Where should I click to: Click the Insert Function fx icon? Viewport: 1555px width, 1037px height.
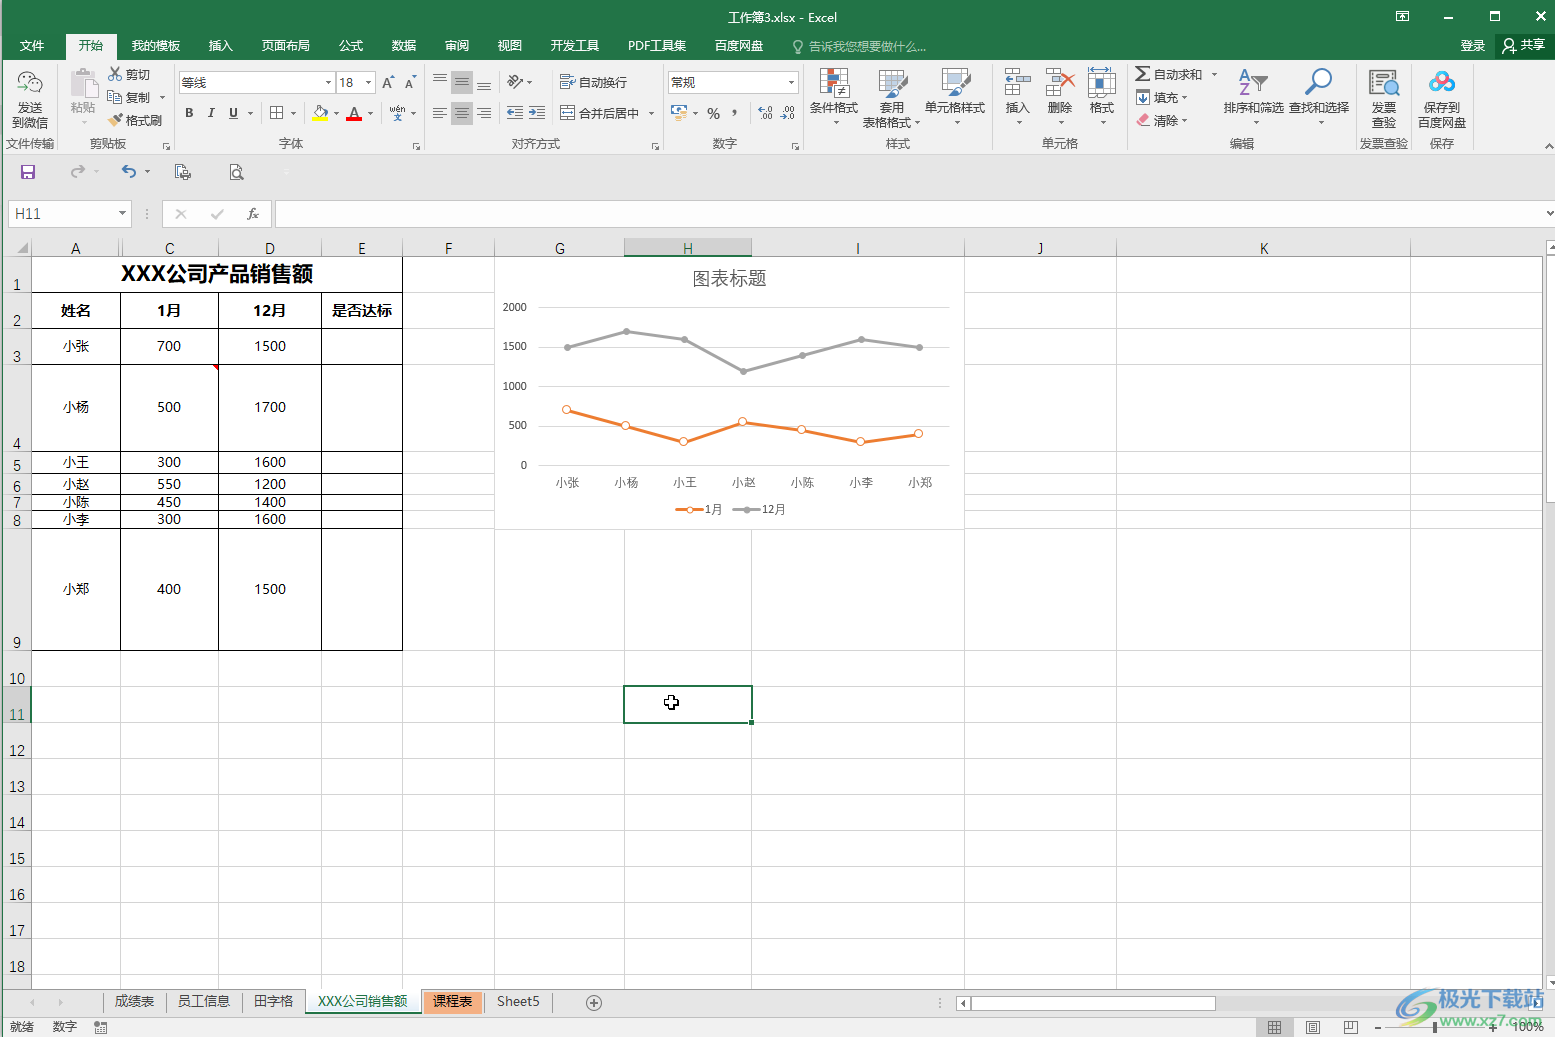coord(253,214)
